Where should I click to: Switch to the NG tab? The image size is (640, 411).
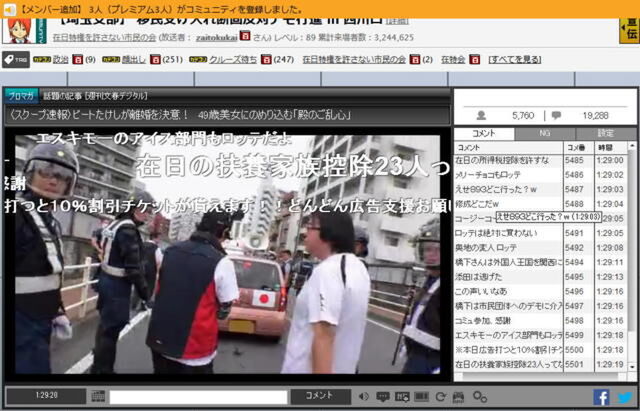pyautogui.click(x=544, y=133)
